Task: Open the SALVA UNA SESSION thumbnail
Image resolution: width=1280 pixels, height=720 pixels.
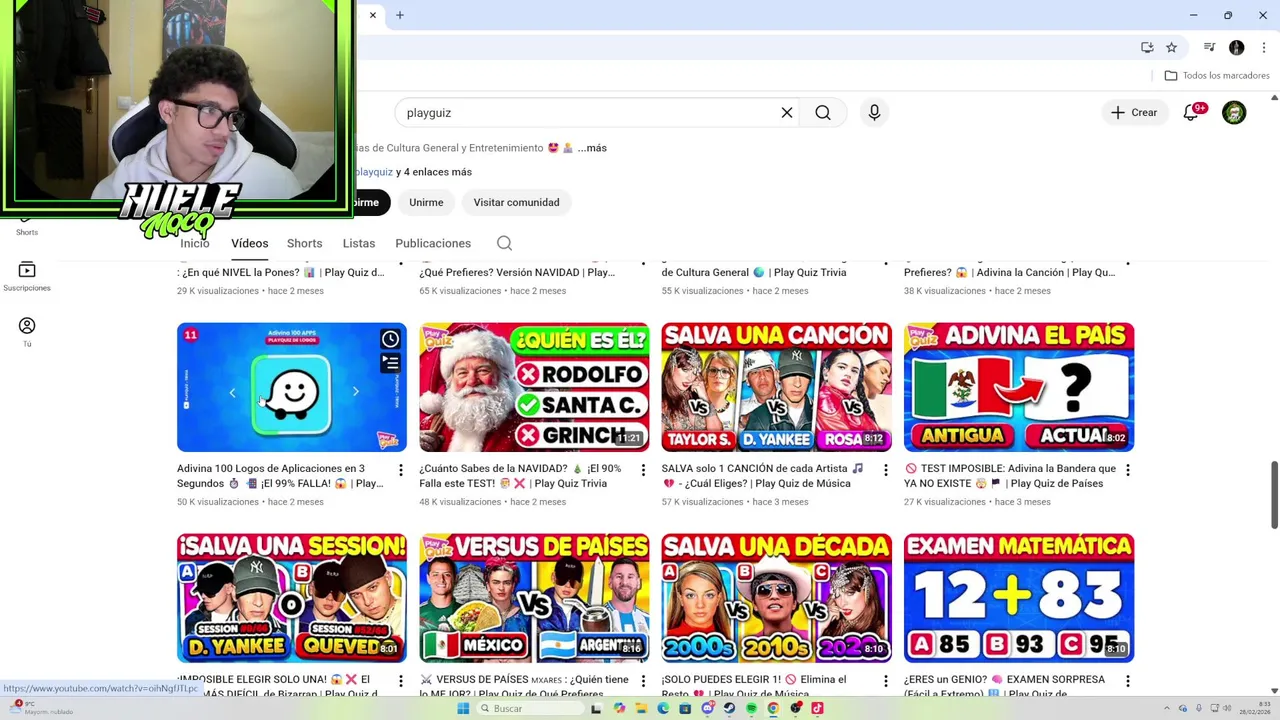Action: coord(292,598)
